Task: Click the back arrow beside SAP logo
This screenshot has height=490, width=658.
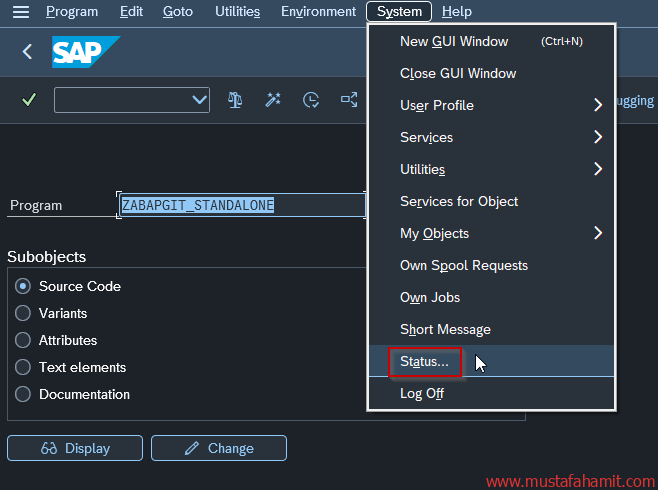Action: pos(27,51)
